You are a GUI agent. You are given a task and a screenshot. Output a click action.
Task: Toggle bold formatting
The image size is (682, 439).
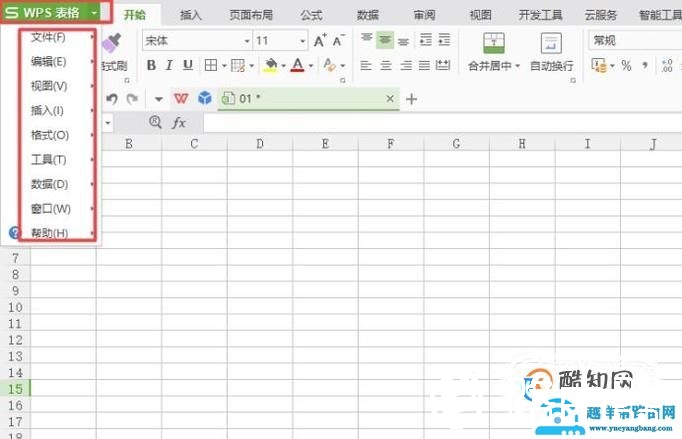pyautogui.click(x=151, y=66)
